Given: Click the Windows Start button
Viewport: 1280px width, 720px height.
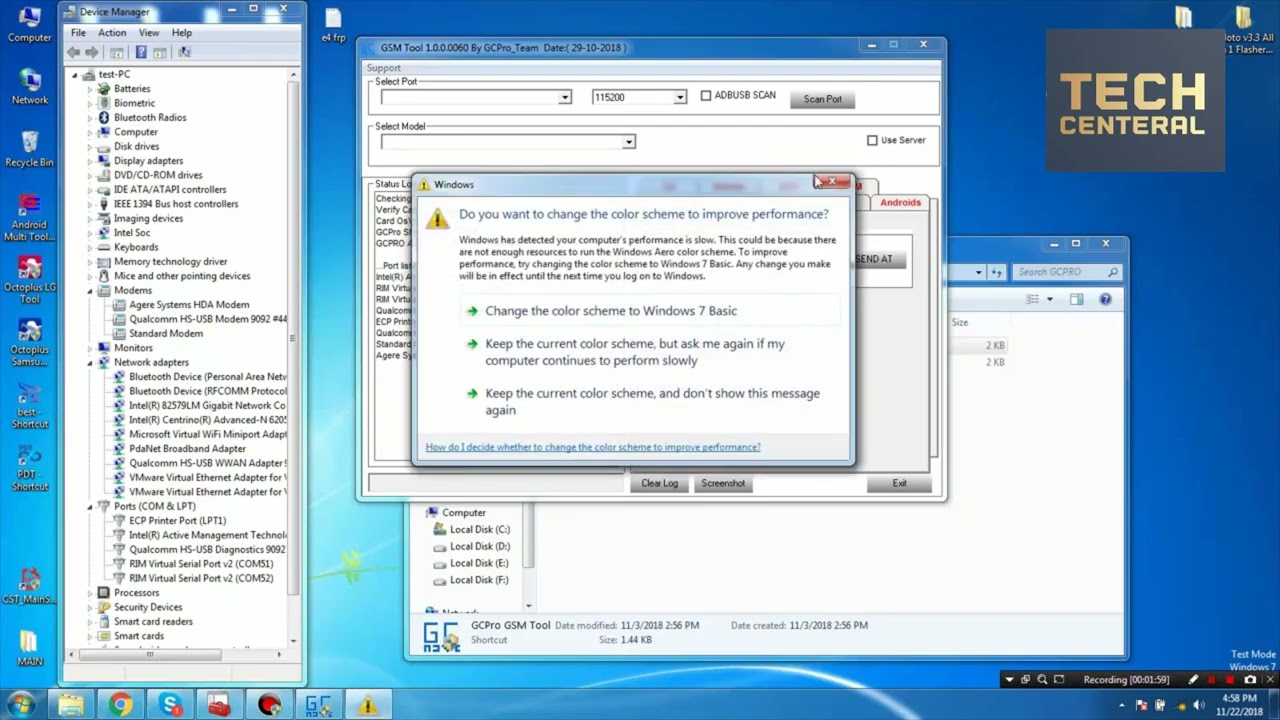Looking at the screenshot, I should (20, 705).
